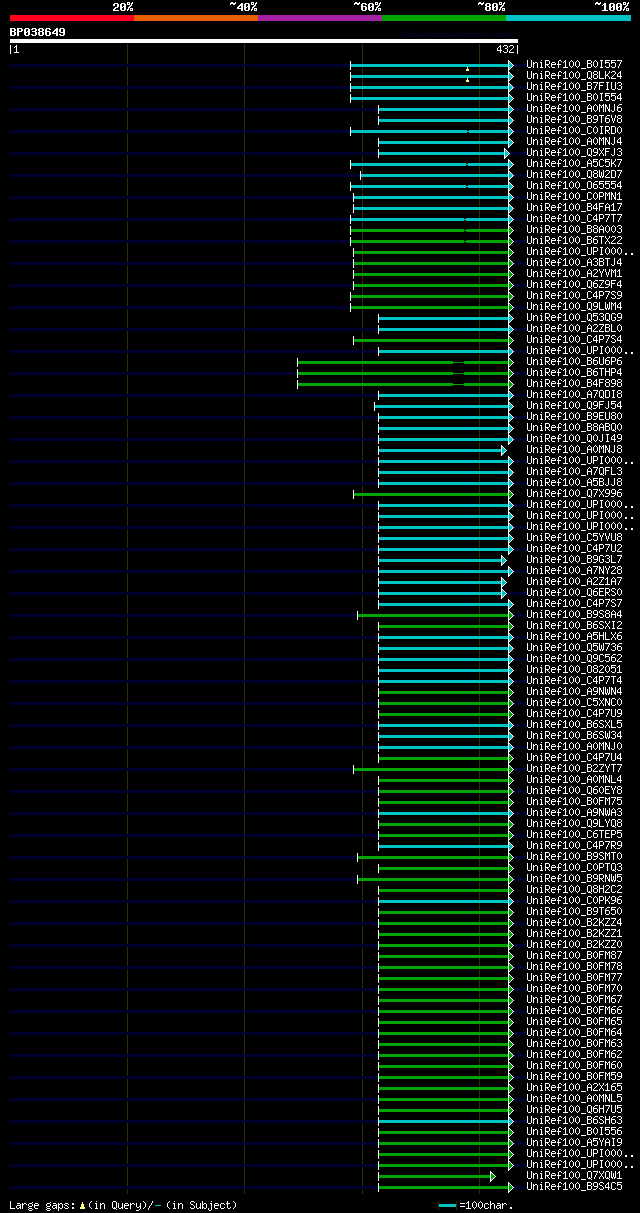
Task: Select the UniRef100_Q6Z9F4 label
Action: tap(574, 284)
